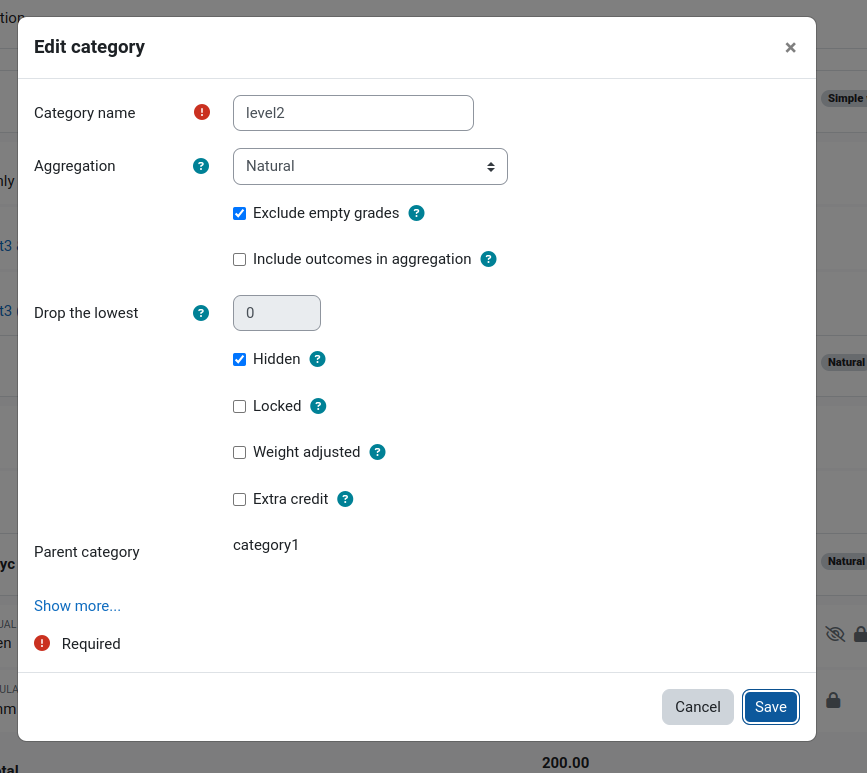Save the category changes
867x773 pixels.
tap(771, 707)
